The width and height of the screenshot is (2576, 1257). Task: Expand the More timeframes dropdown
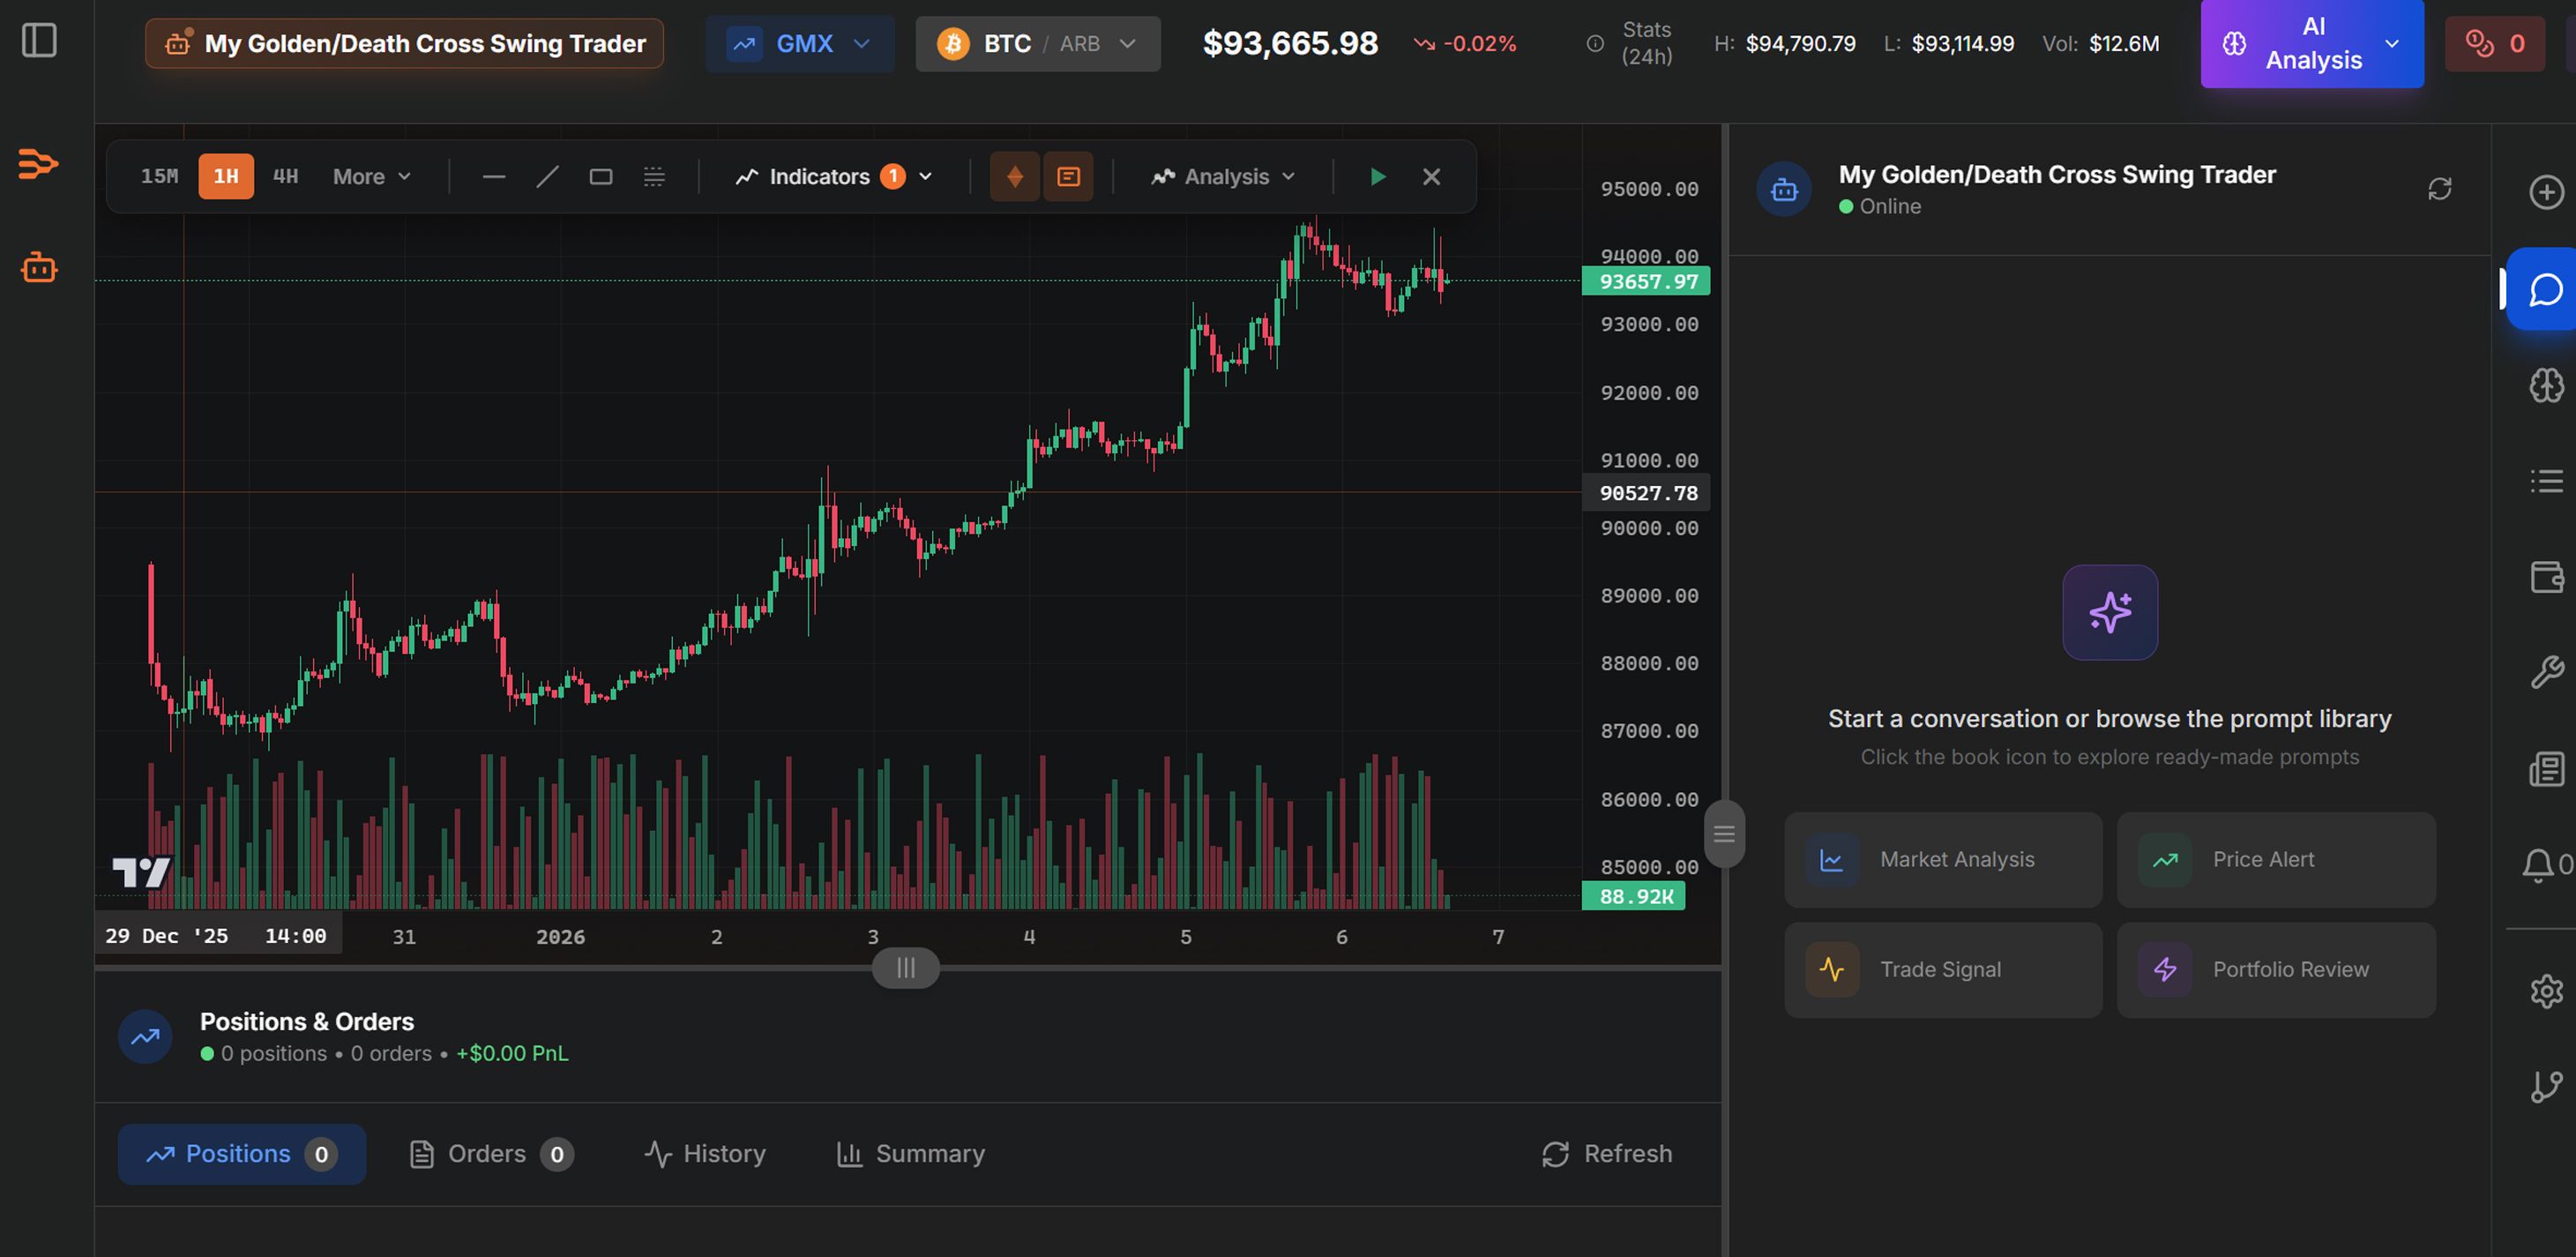point(372,177)
